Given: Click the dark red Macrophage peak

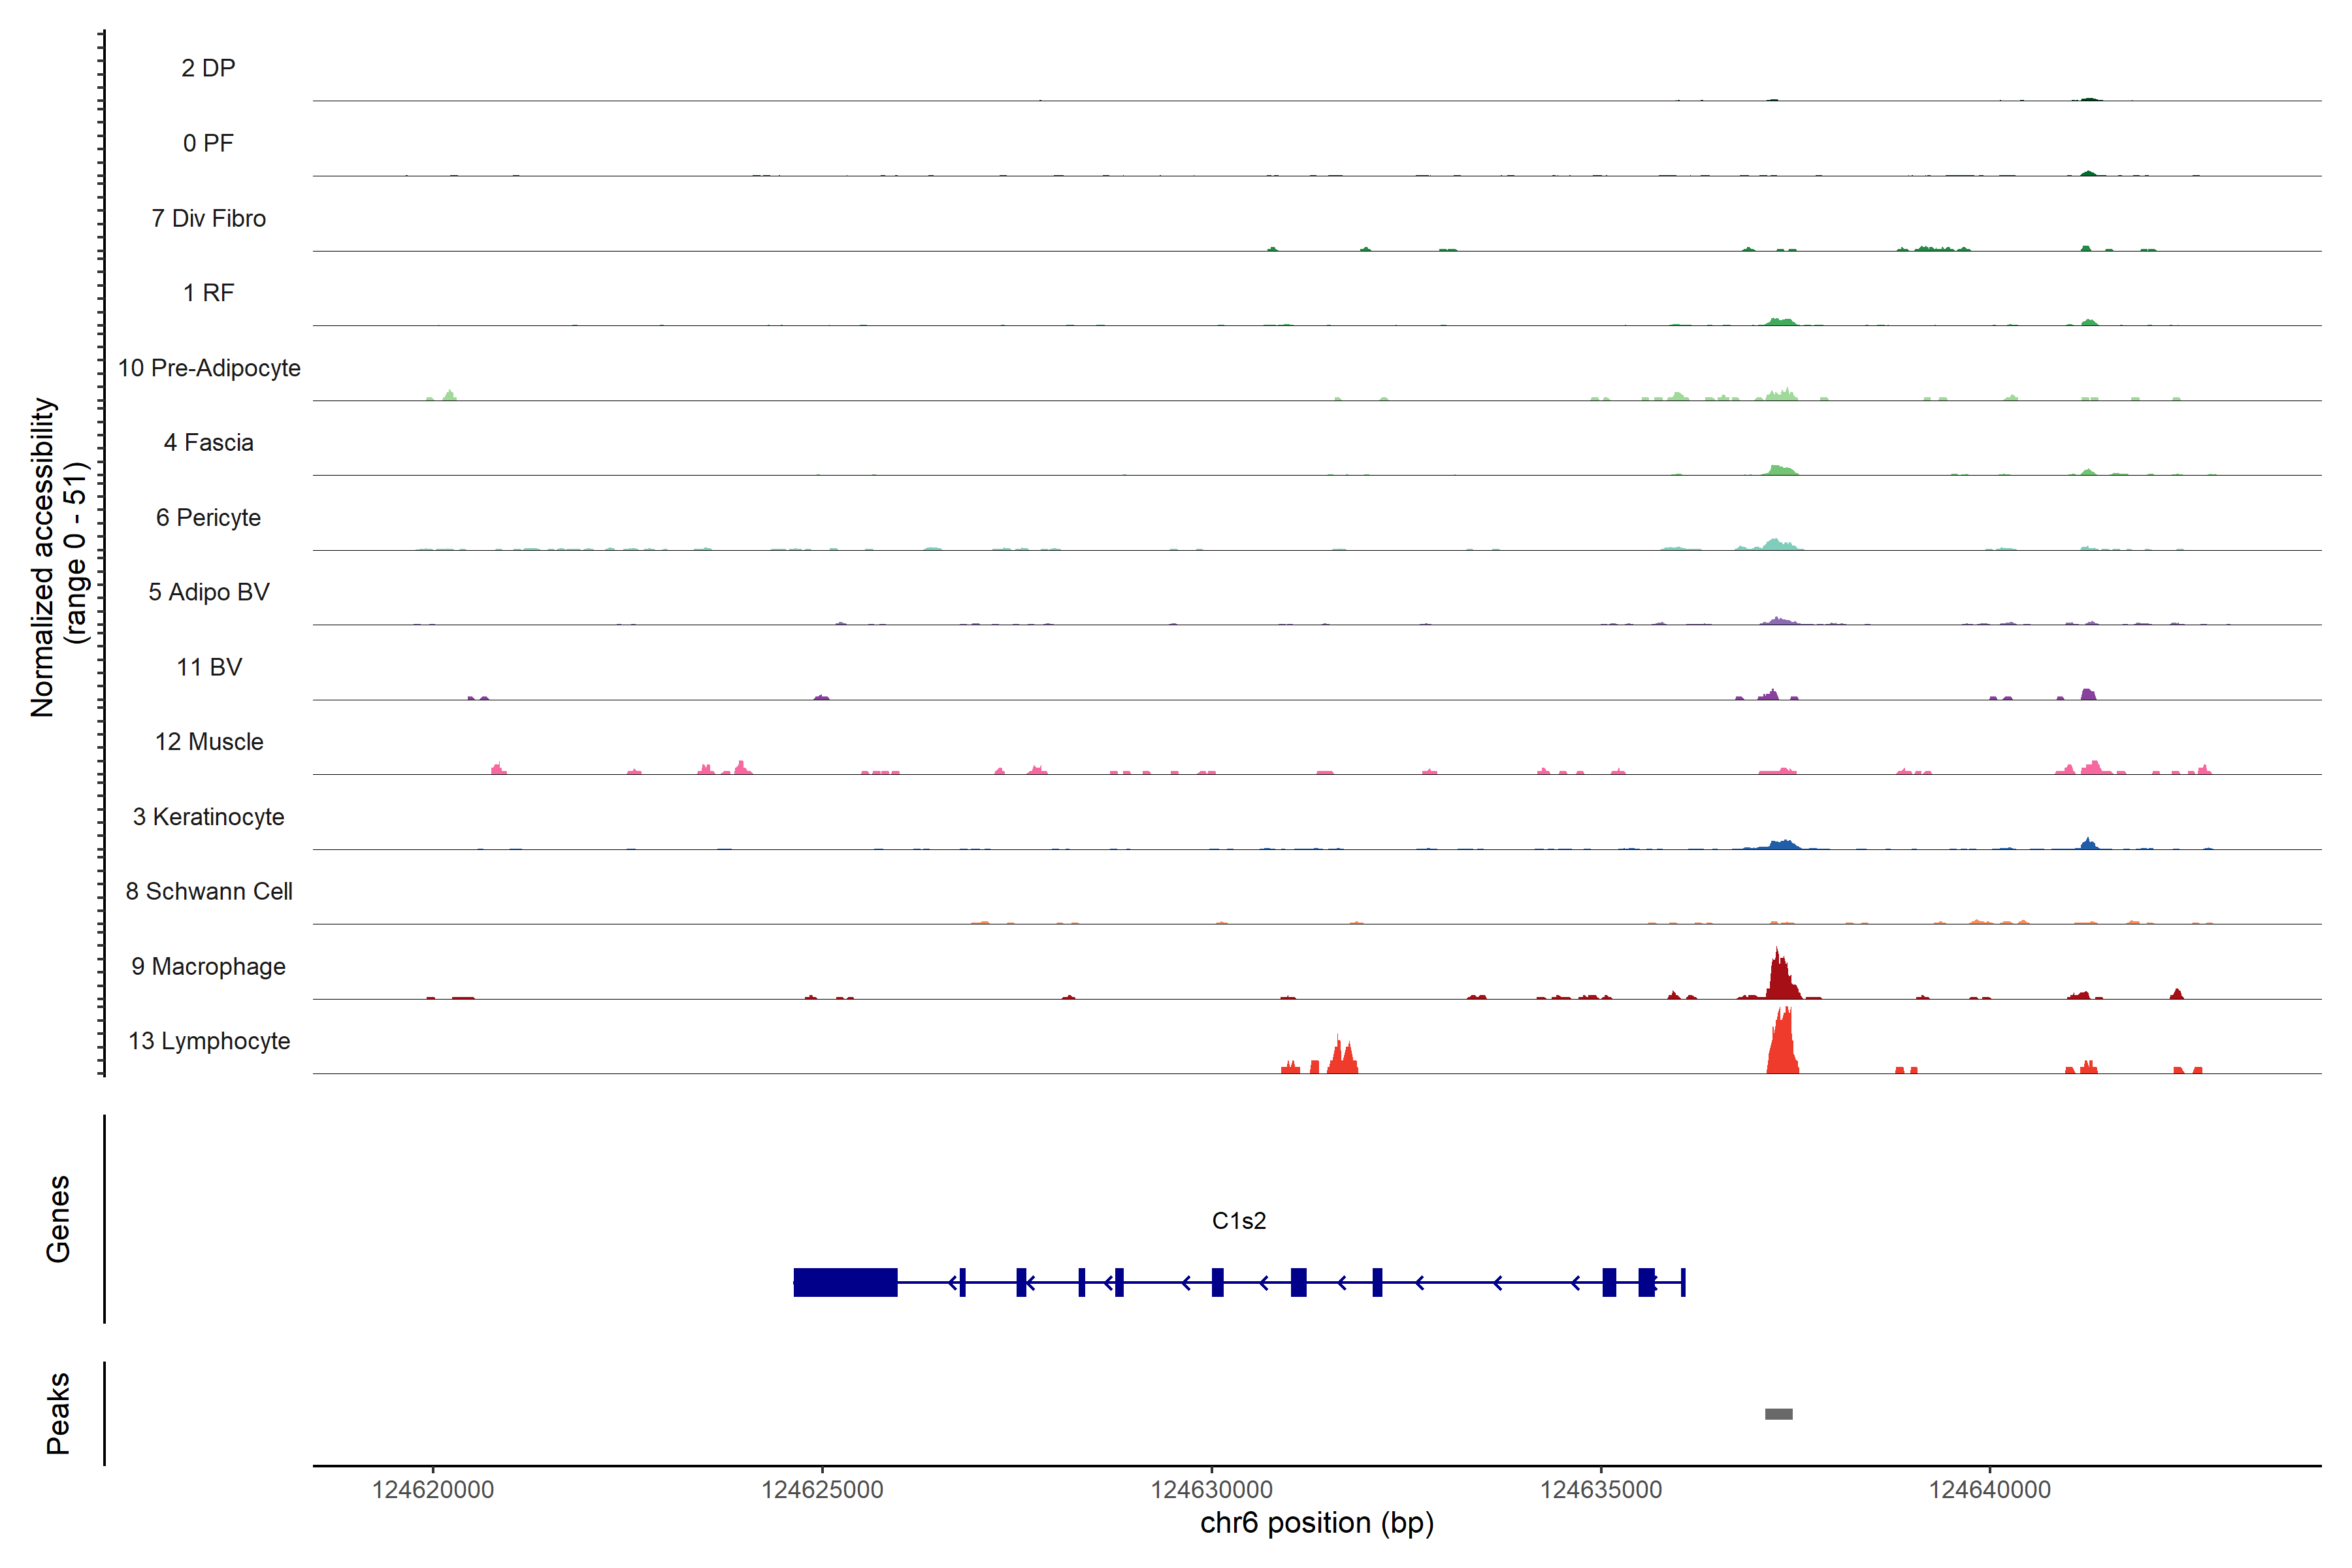Looking at the screenshot, I should pyautogui.click(x=1780, y=980).
